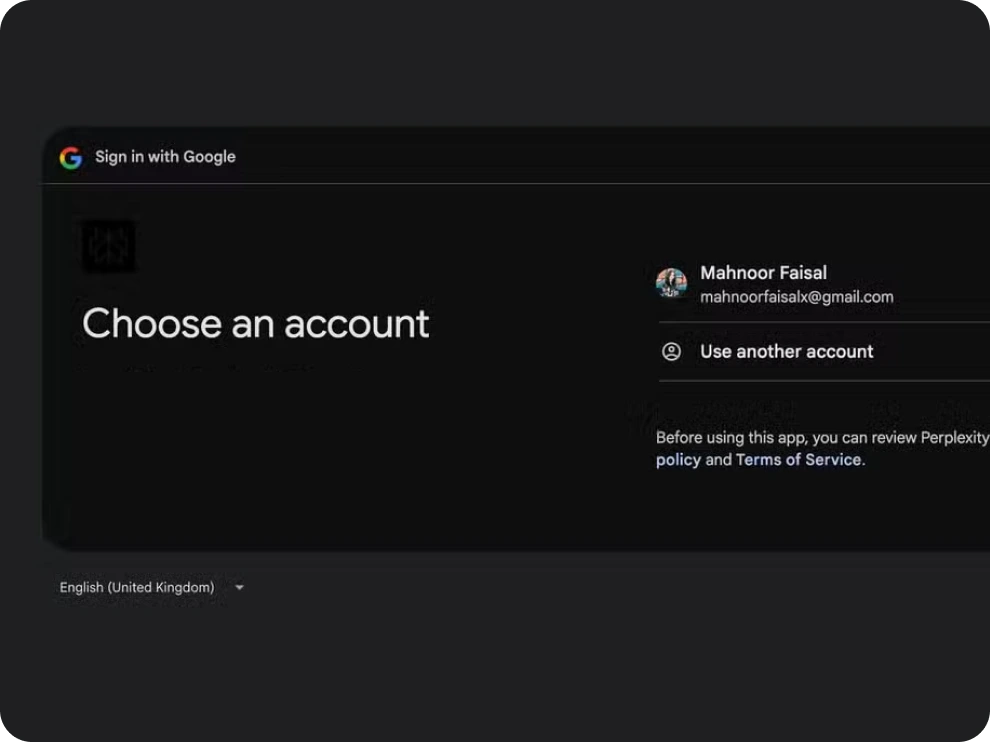Click the Perplexity app logo
This screenshot has width=990, height=742.
pyautogui.click(x=108, y=246)
